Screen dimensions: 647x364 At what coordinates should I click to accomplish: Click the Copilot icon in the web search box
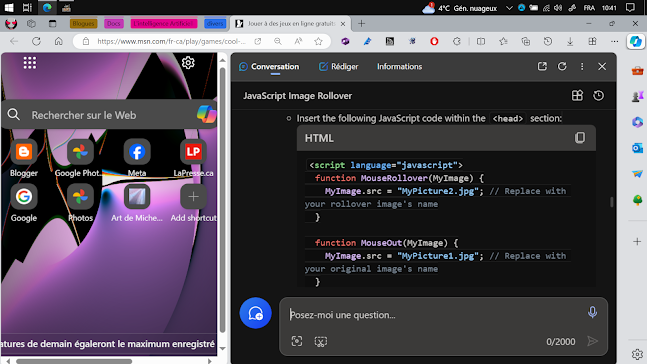(206, 114)
